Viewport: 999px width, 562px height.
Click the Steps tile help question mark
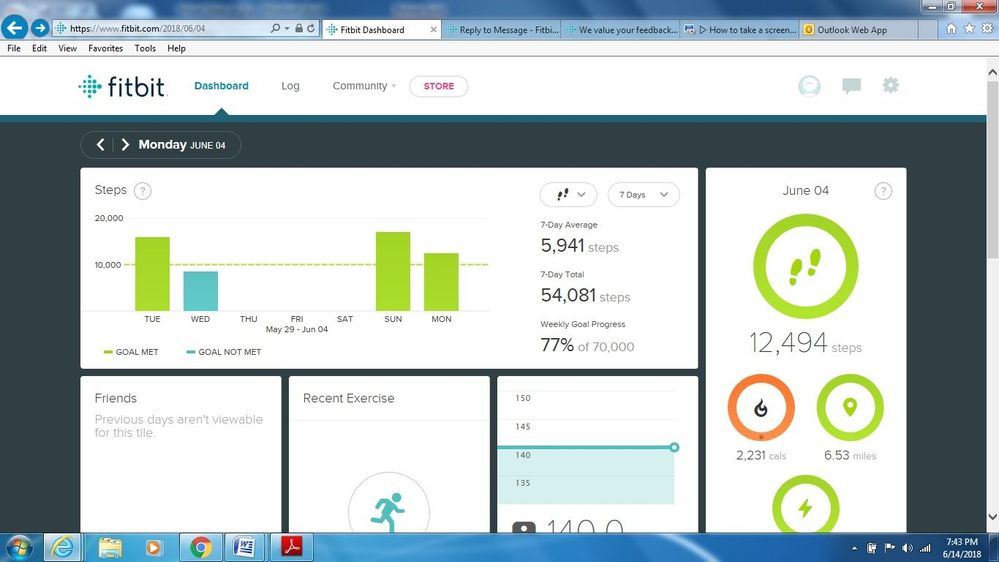click(143, 191)
